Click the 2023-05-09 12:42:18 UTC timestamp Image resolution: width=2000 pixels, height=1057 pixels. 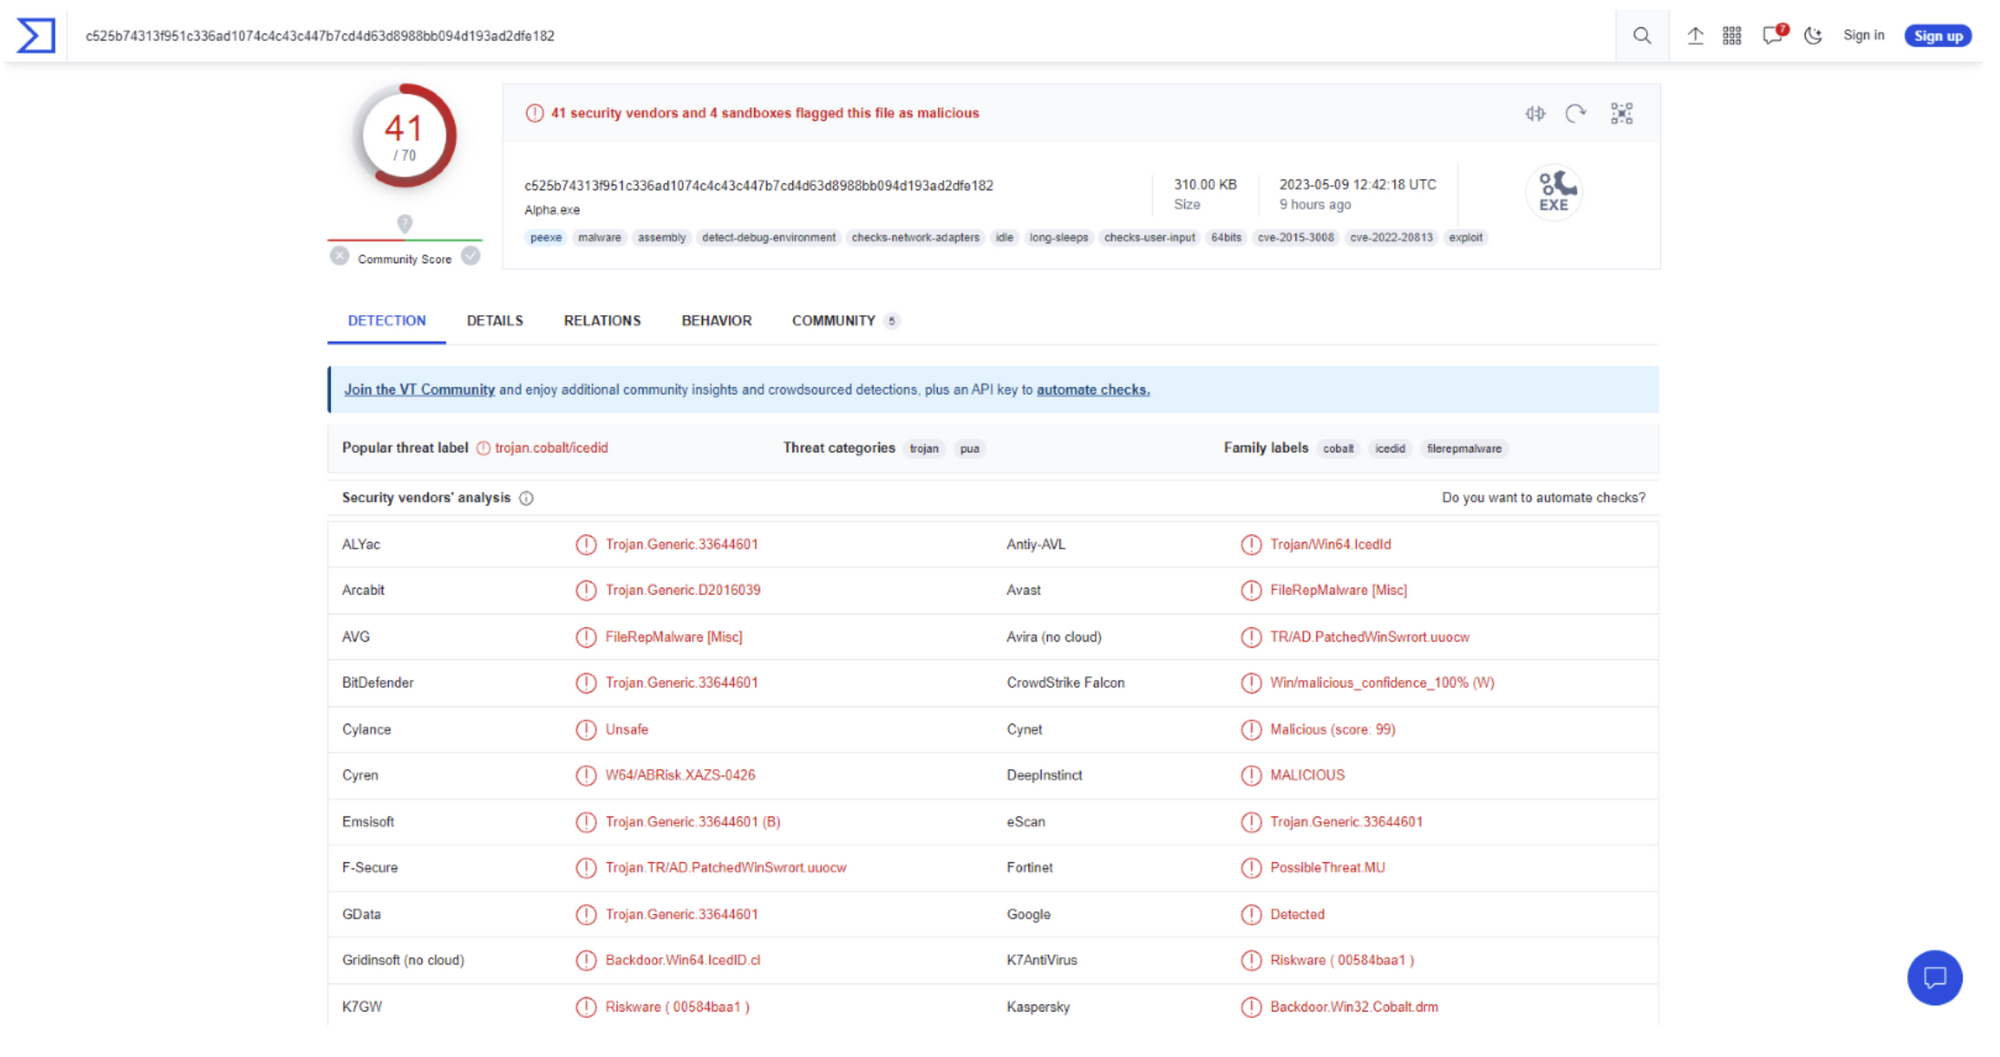coord(1358,185)
